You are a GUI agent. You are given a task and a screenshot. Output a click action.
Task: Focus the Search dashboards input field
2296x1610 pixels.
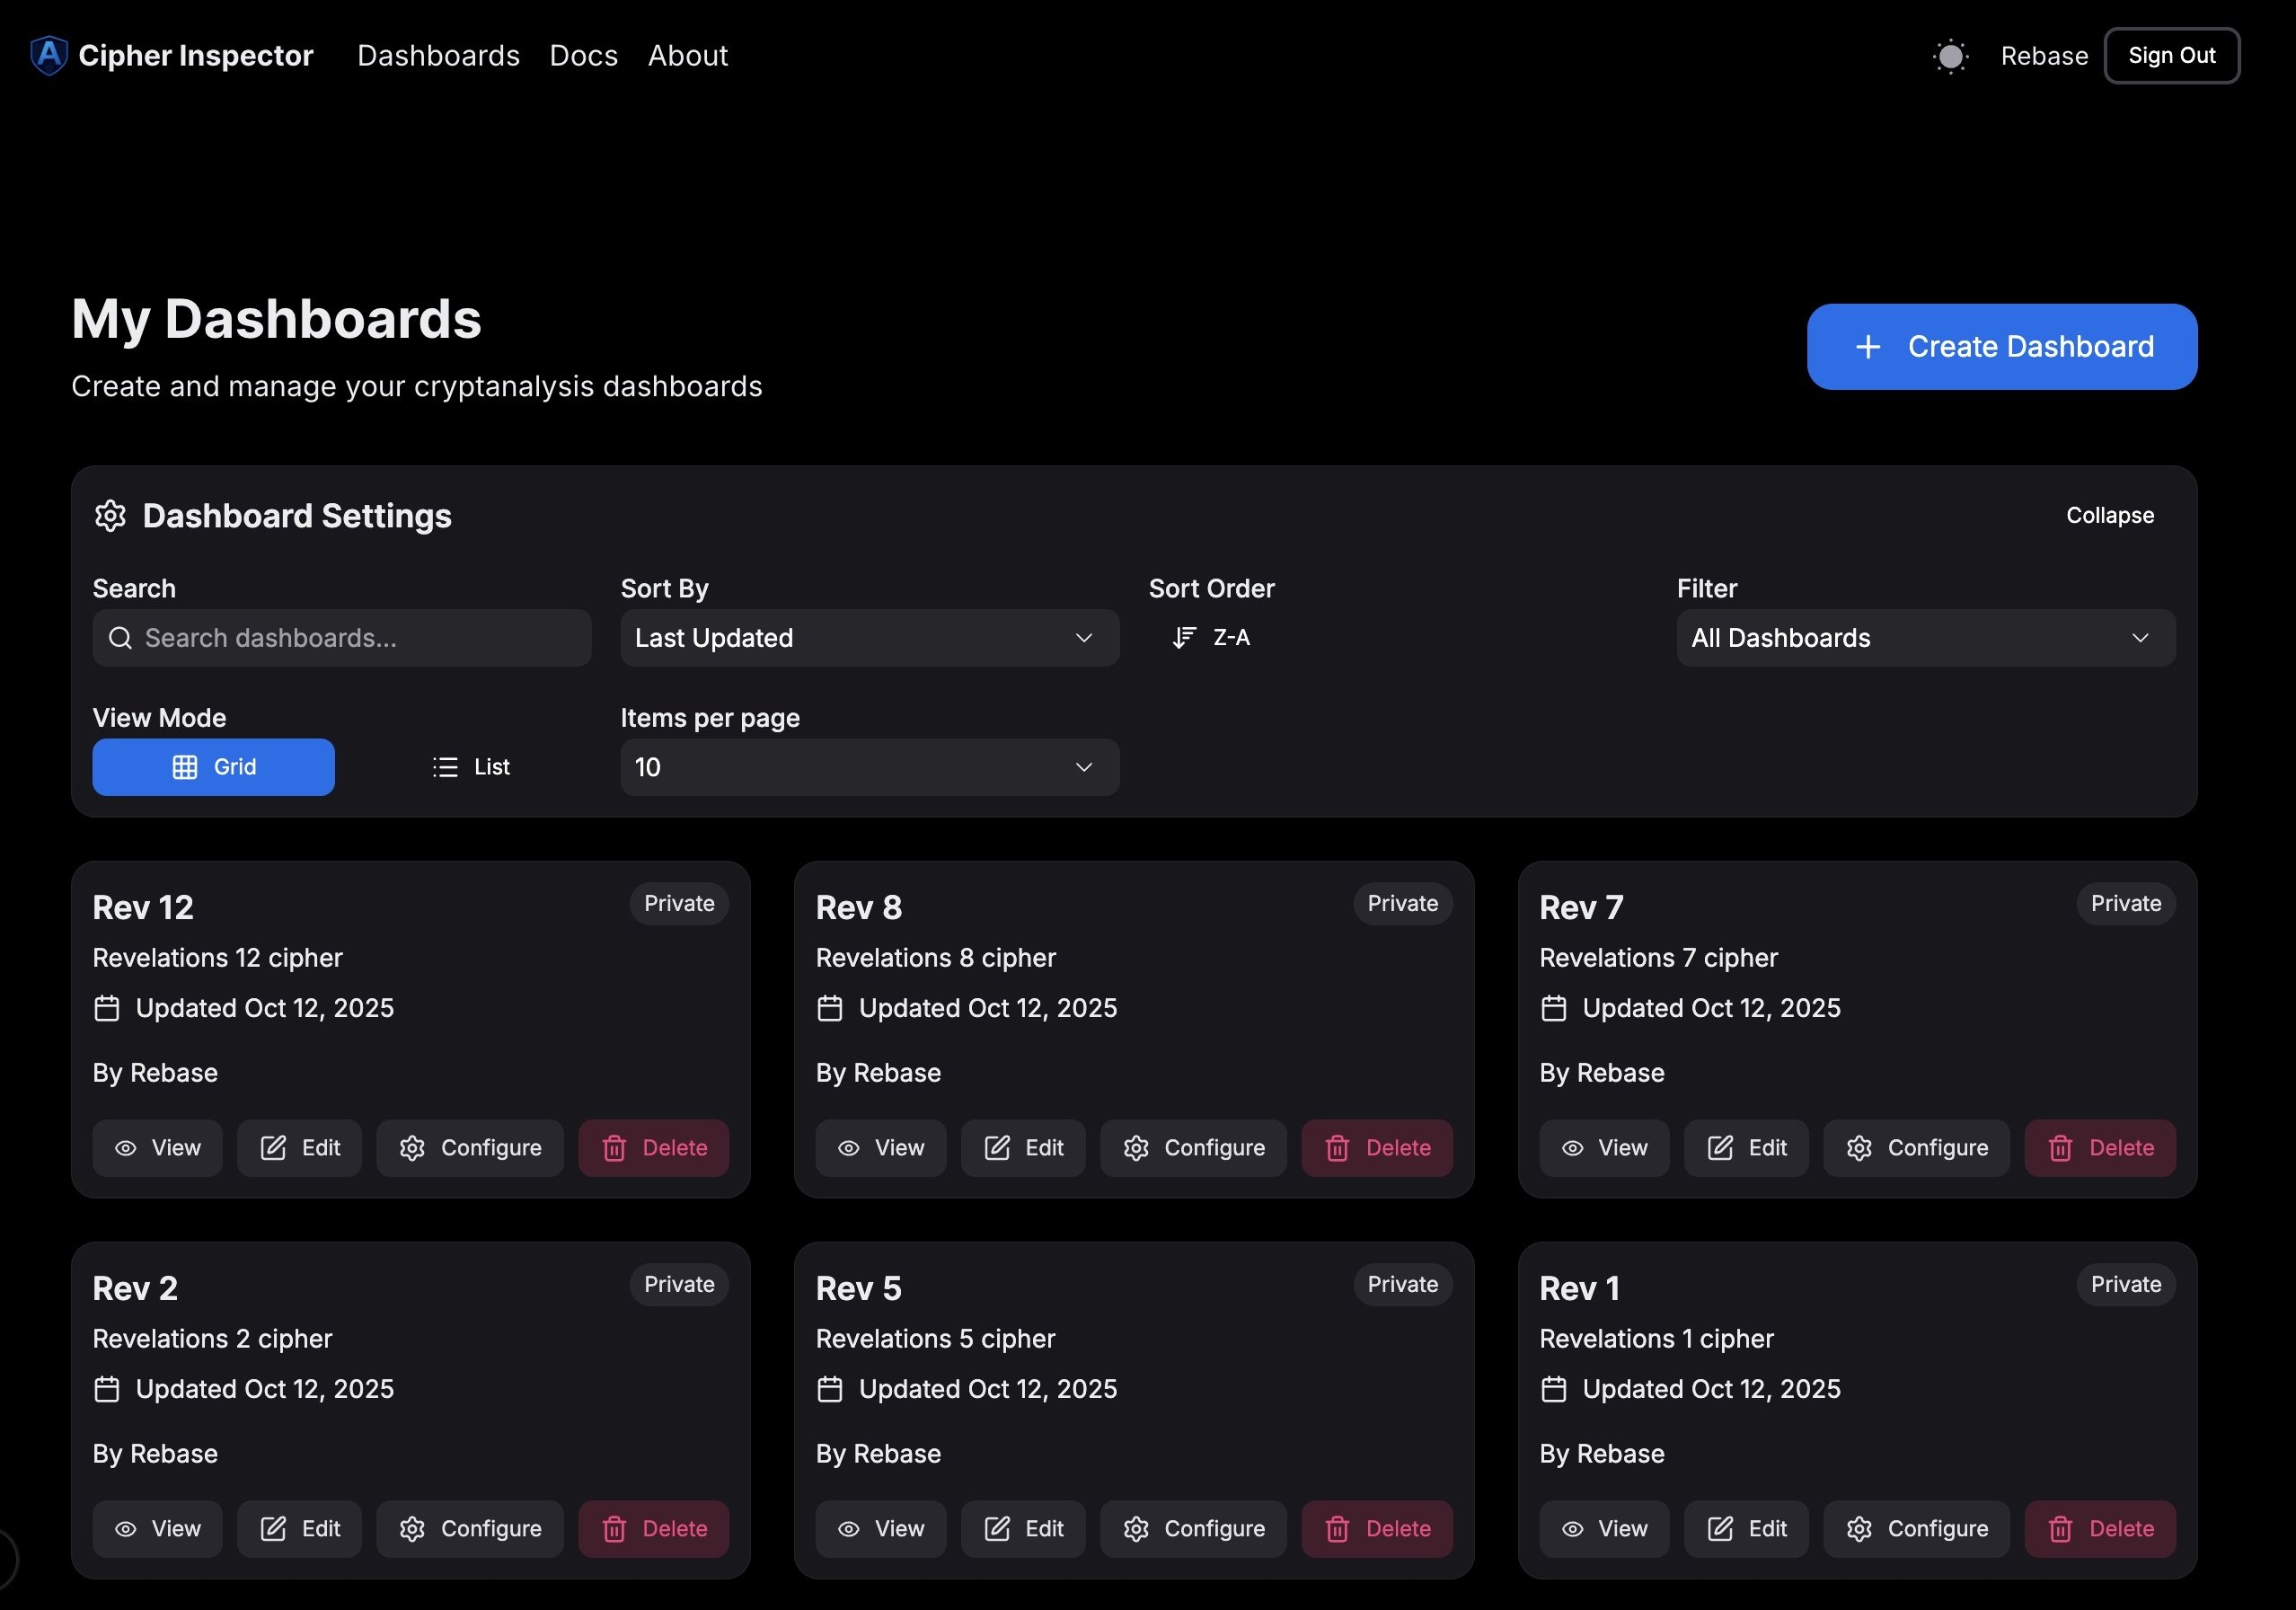click(342, 638)
